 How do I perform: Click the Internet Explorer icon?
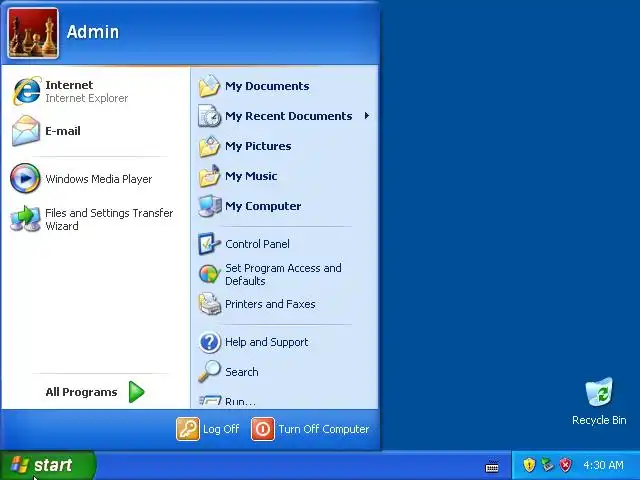point(27,91)
